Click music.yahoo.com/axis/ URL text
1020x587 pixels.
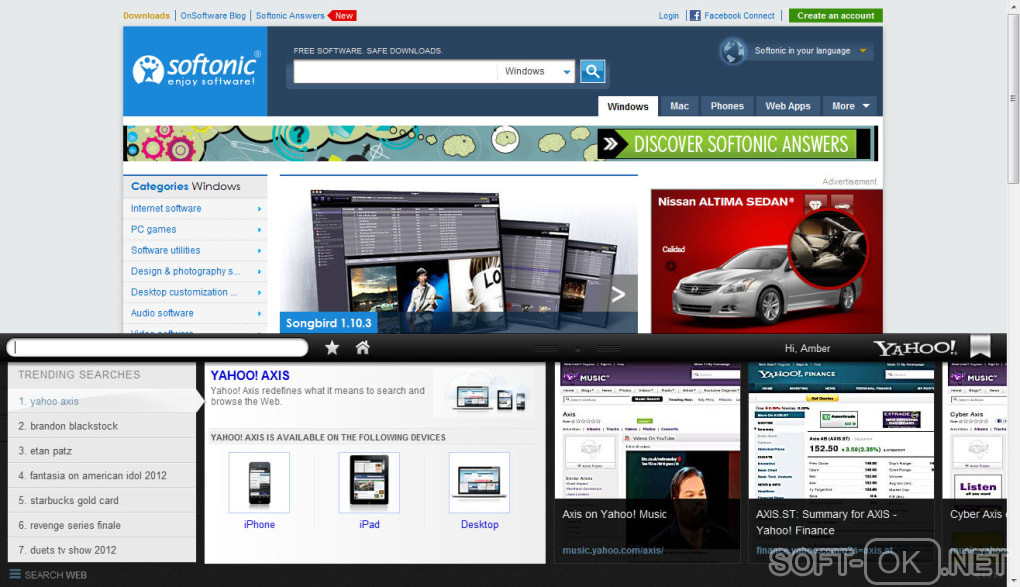point(613,551)
